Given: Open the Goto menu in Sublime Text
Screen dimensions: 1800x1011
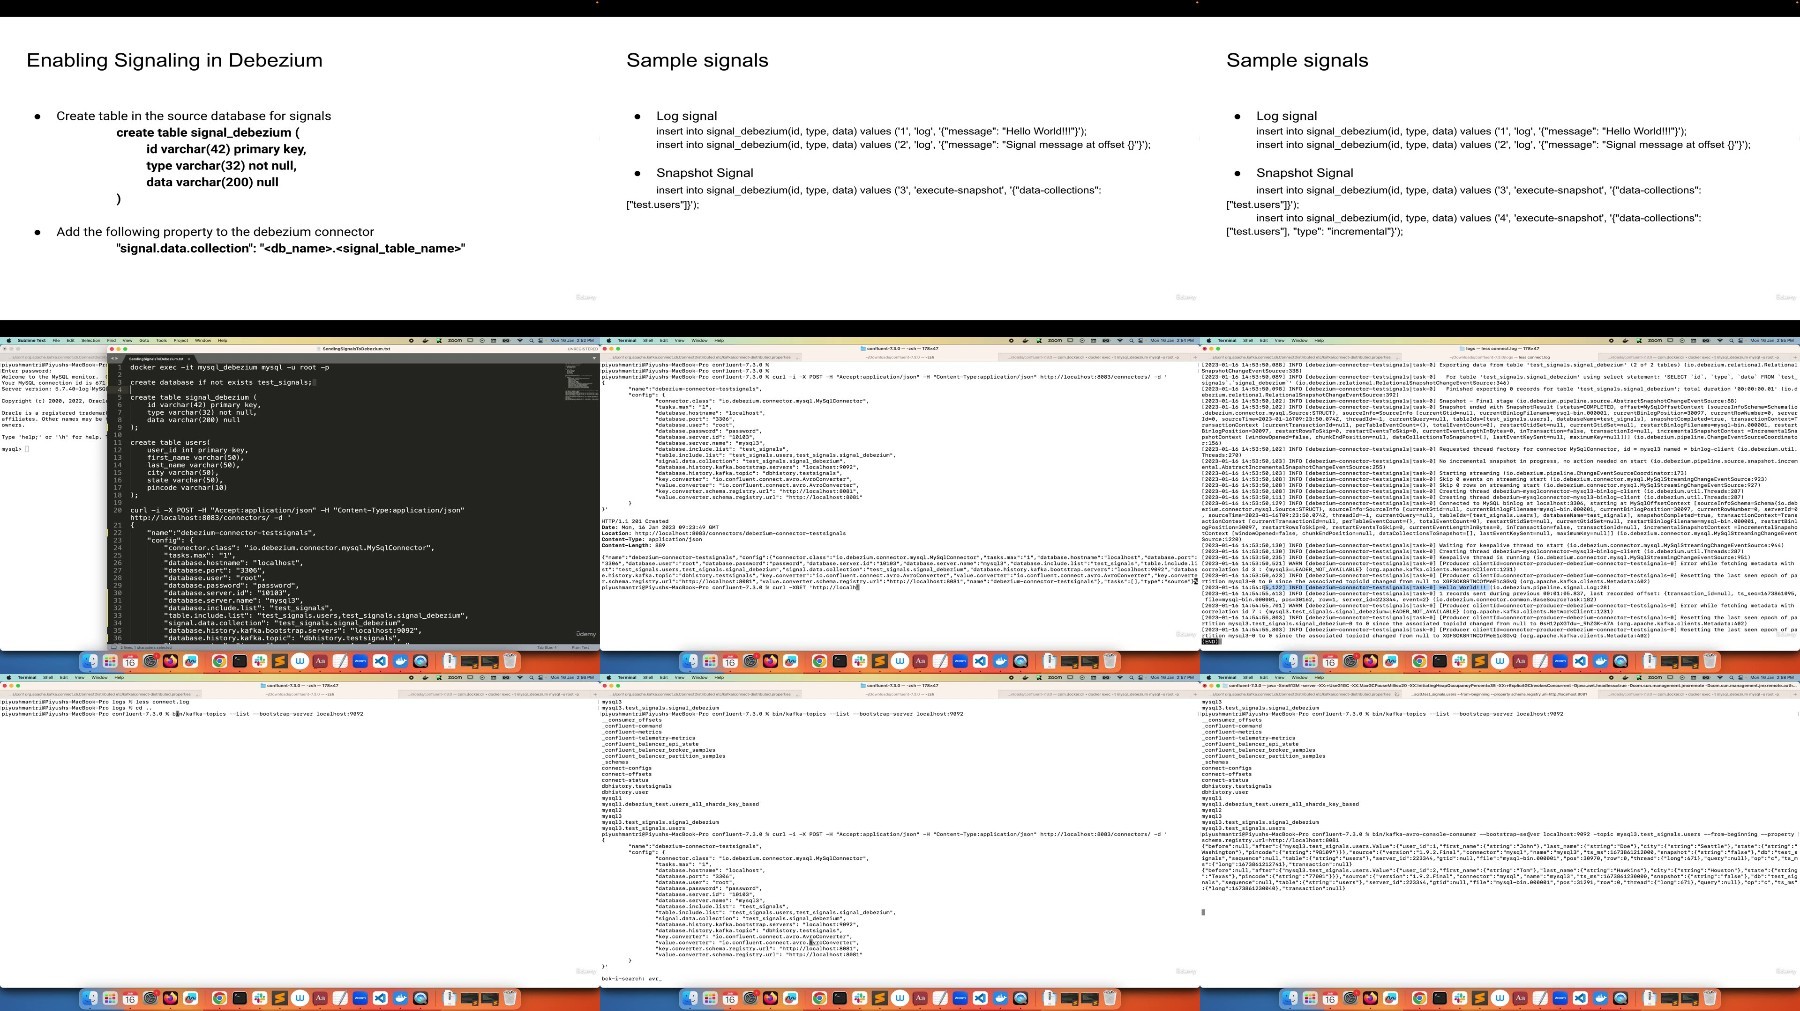Looking at the screenshot, I should (144, 340).
